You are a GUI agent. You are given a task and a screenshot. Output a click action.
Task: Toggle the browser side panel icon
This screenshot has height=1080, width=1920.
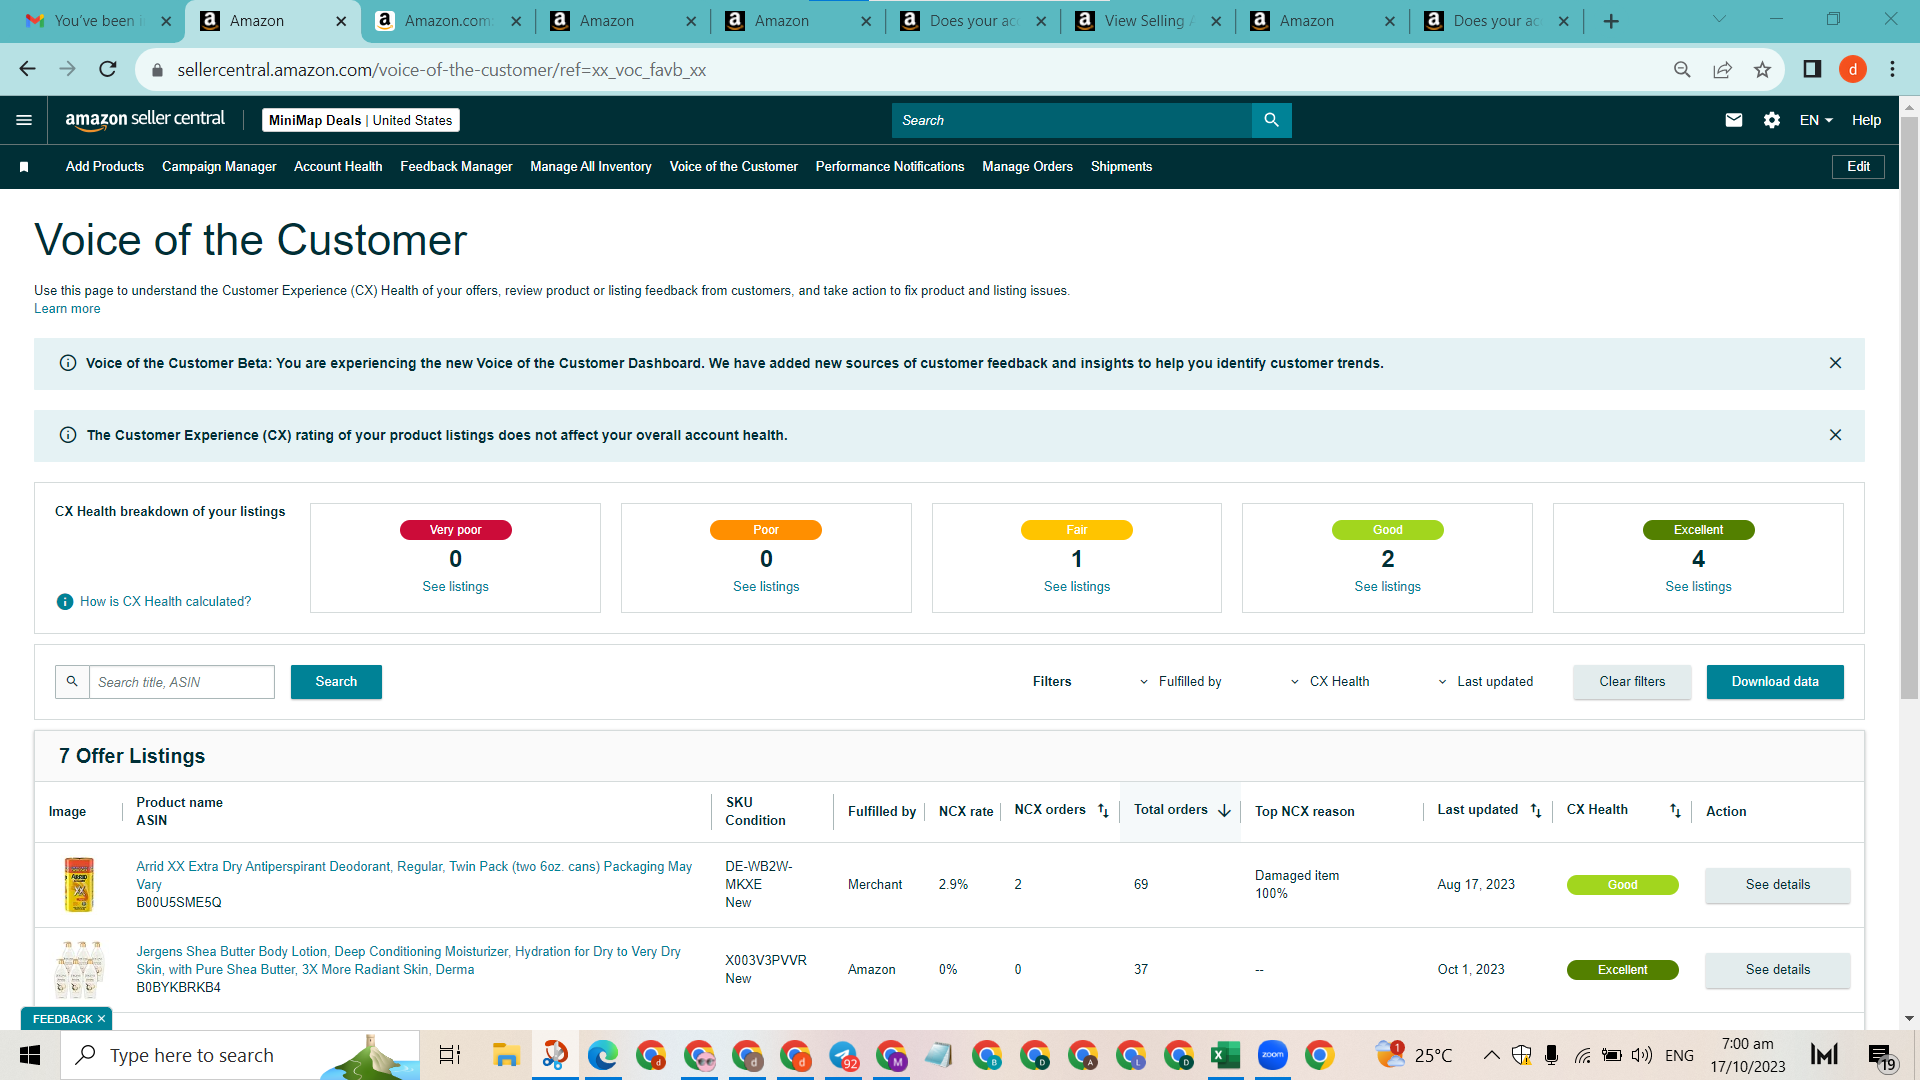point(1812,69)
